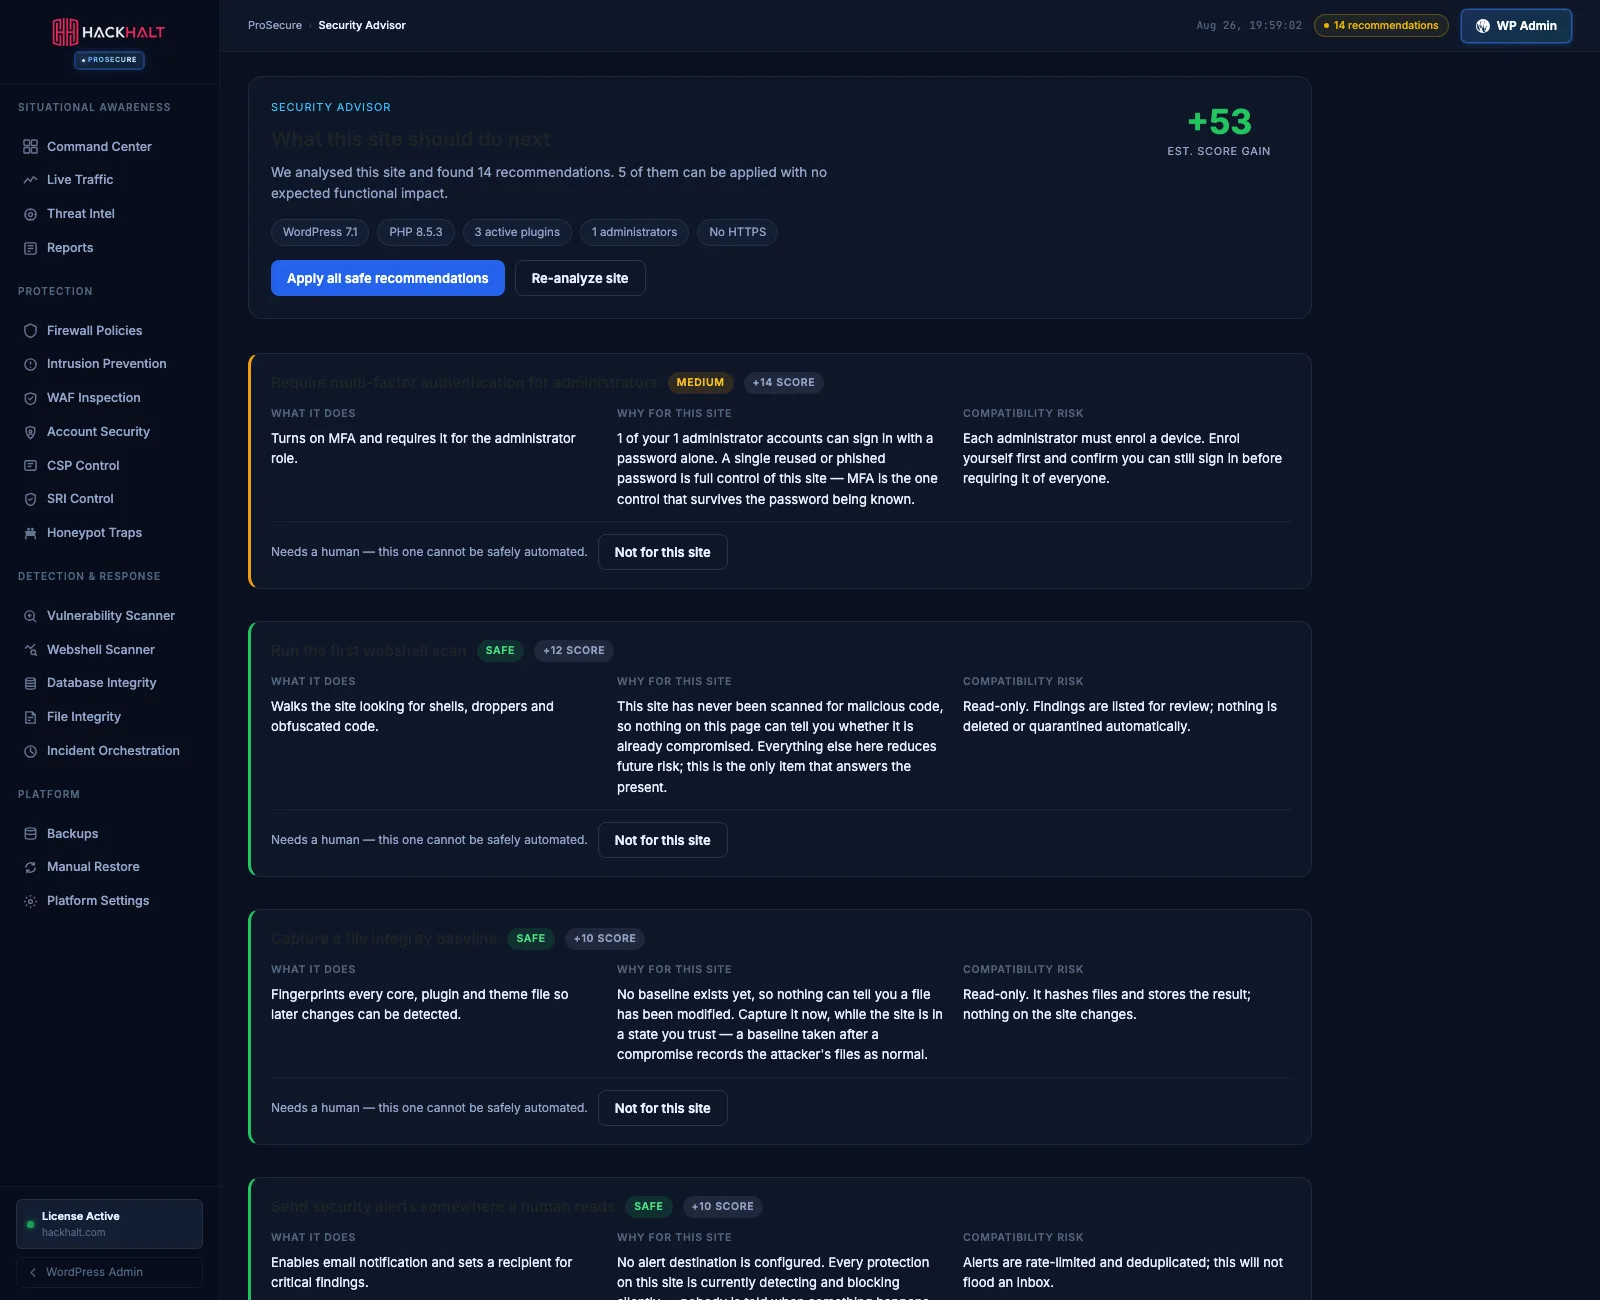Click the Aug 26, 19:59:02 timestamp
This screenshot has height=1300, width=1600.
coord(1249,26)
